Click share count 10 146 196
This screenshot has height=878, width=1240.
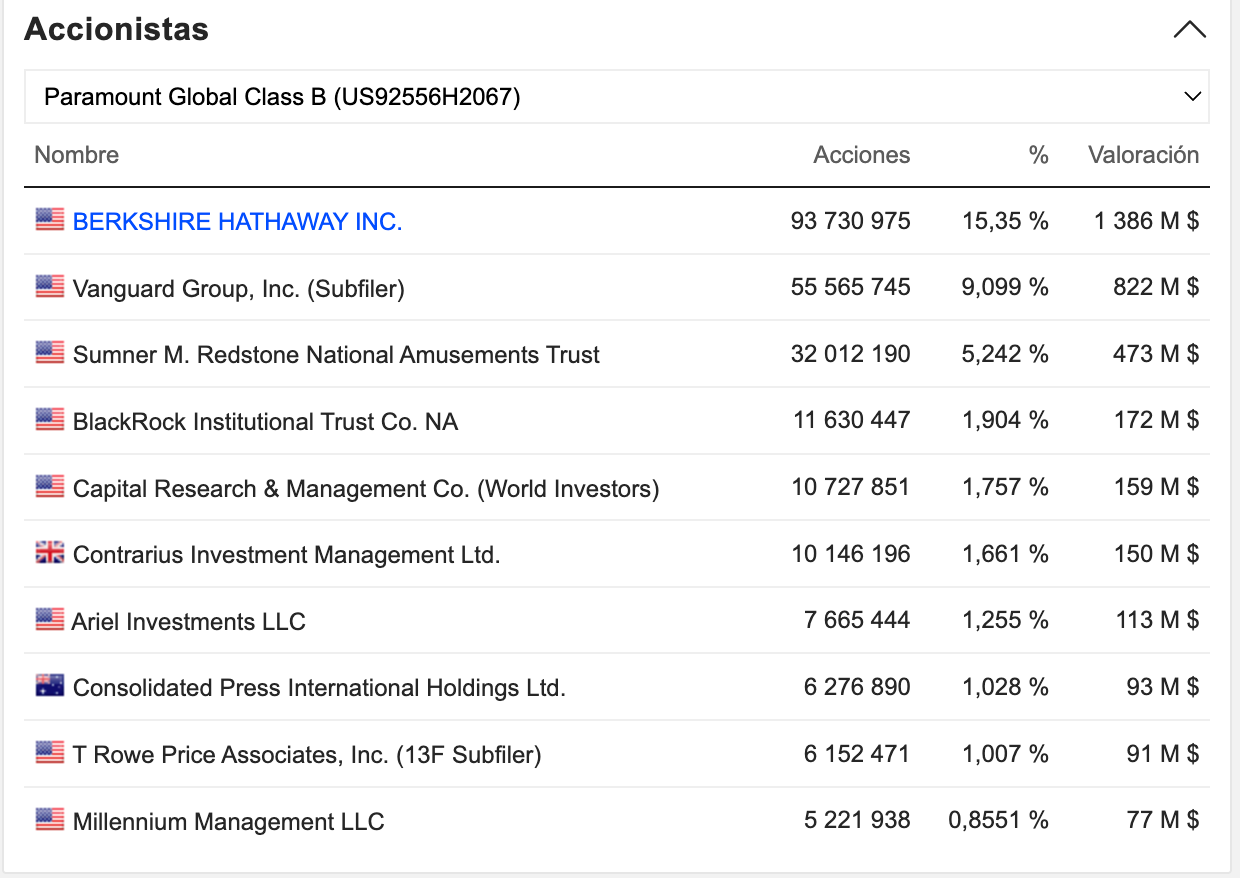point(851,553)
